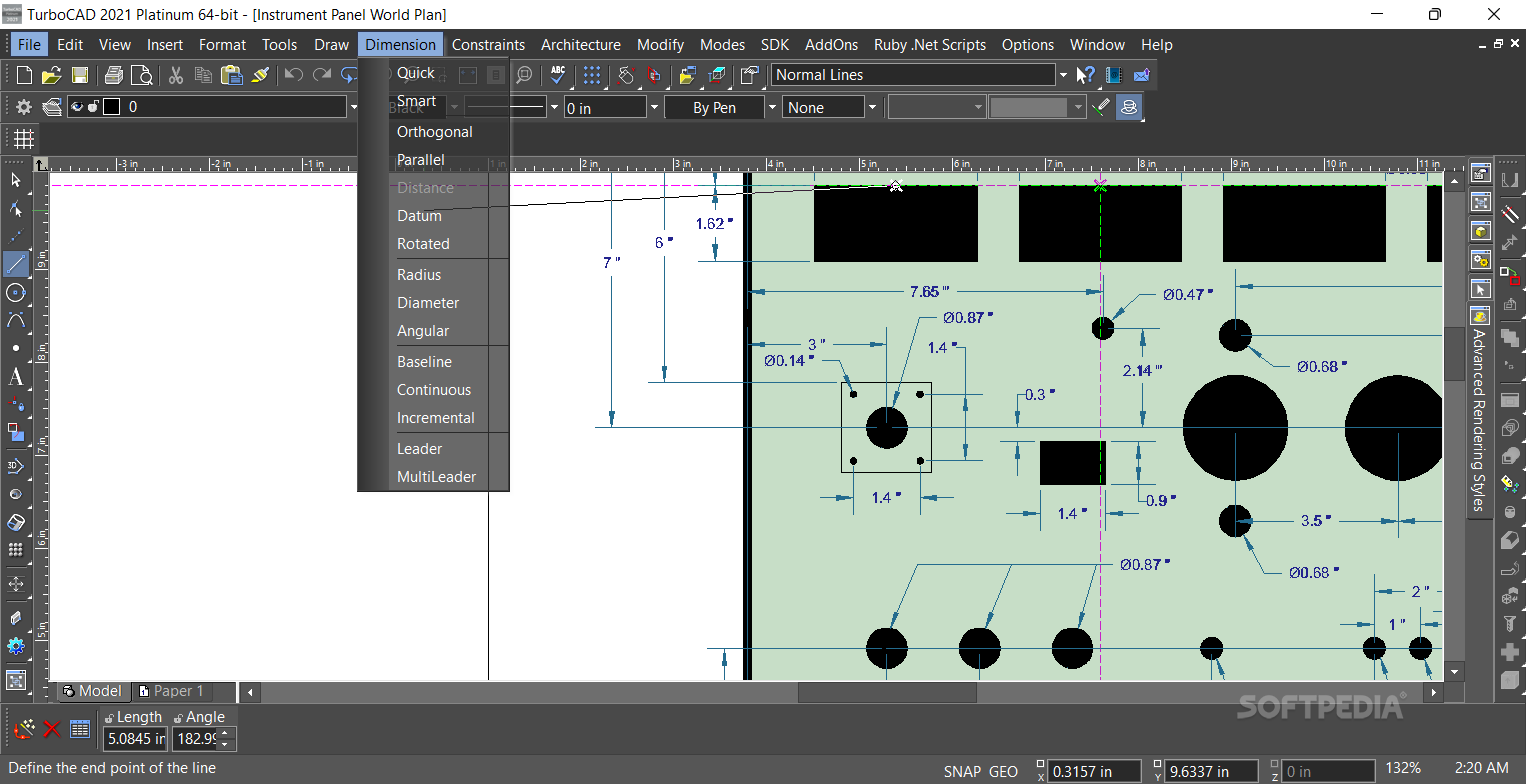Click the format painter brush icon
The width and height of the screenshot is (1526, 784).
coord(260,75)
